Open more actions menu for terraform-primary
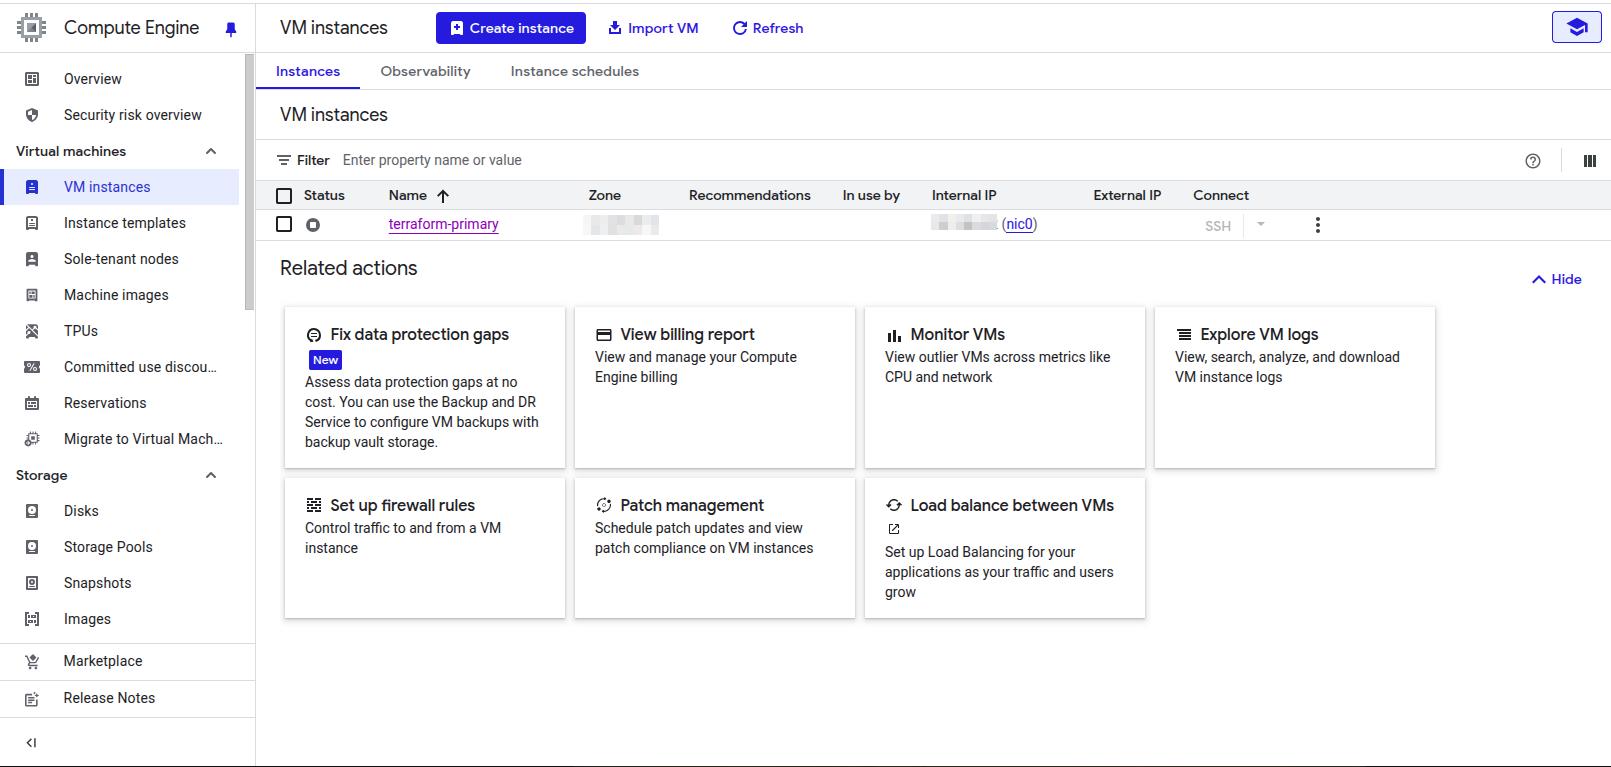Screen dimensions: 1611x767 1317,225
